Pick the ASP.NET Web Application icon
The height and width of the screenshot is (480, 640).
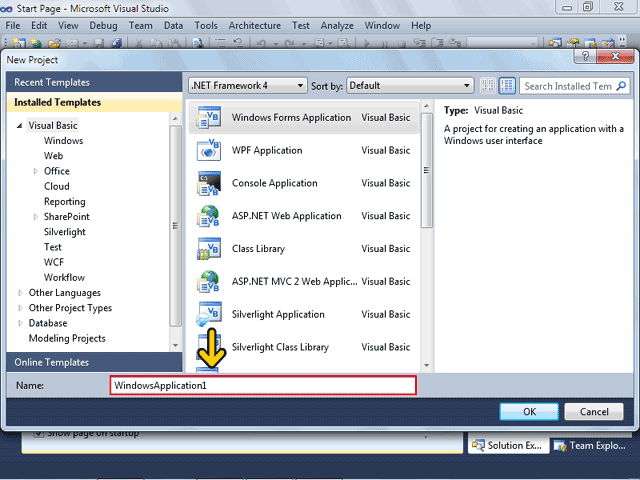pyautogui.click(x=208, y=216)
